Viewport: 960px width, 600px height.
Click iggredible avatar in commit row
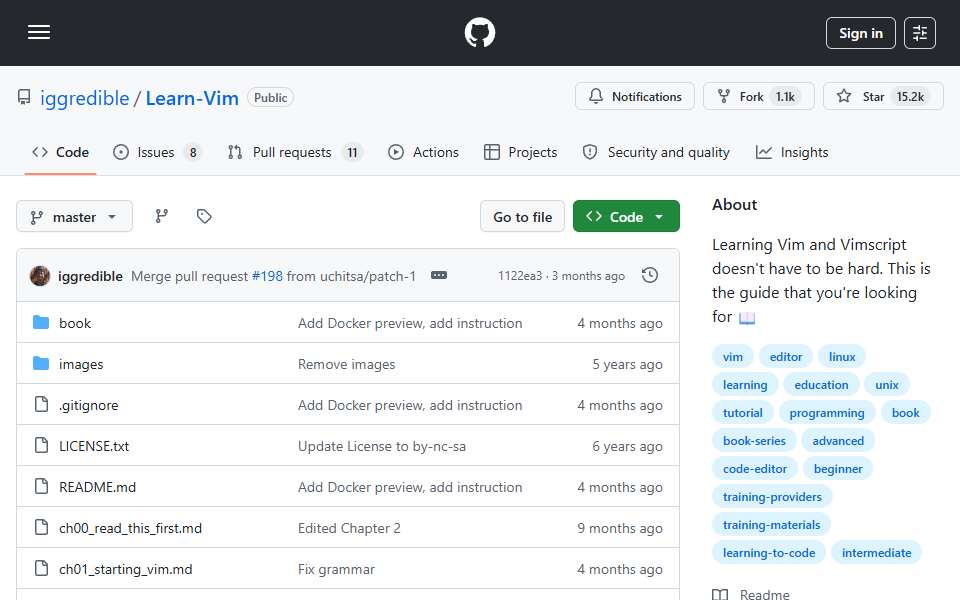click(x=40, y=276)
